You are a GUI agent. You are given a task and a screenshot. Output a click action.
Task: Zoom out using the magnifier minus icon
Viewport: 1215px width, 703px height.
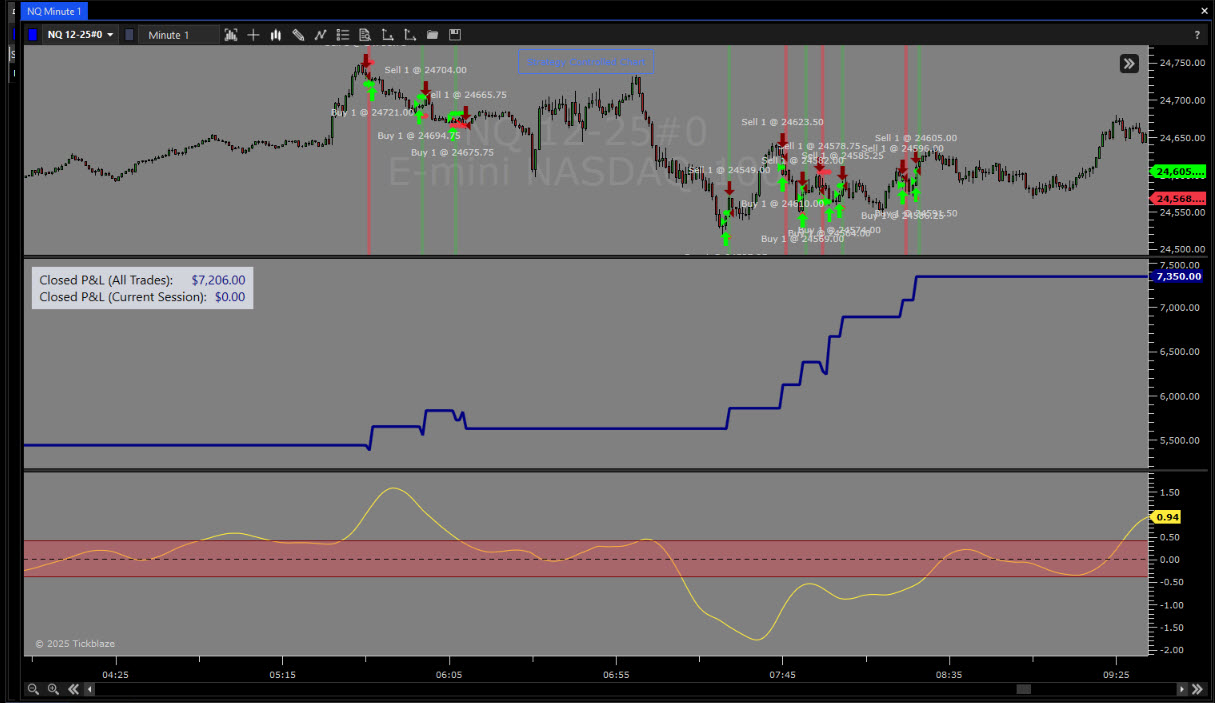(33, 689)
